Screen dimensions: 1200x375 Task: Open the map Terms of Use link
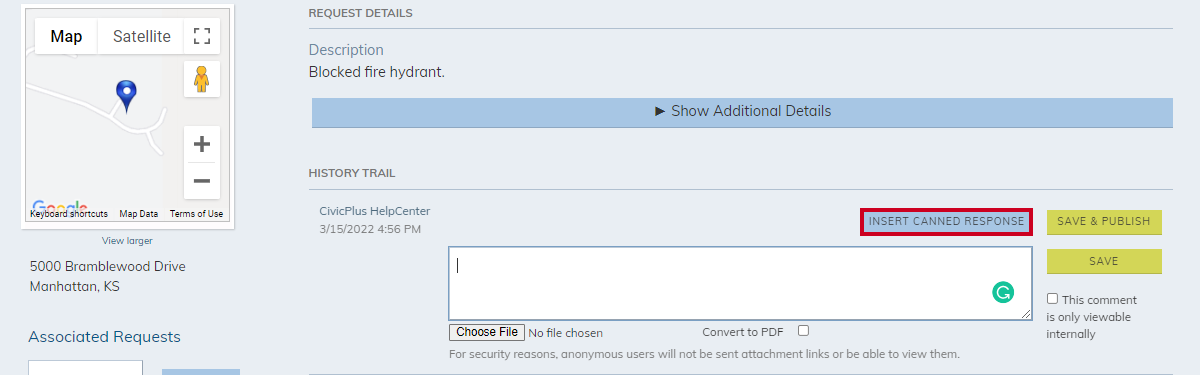click(x=196, y=214)
